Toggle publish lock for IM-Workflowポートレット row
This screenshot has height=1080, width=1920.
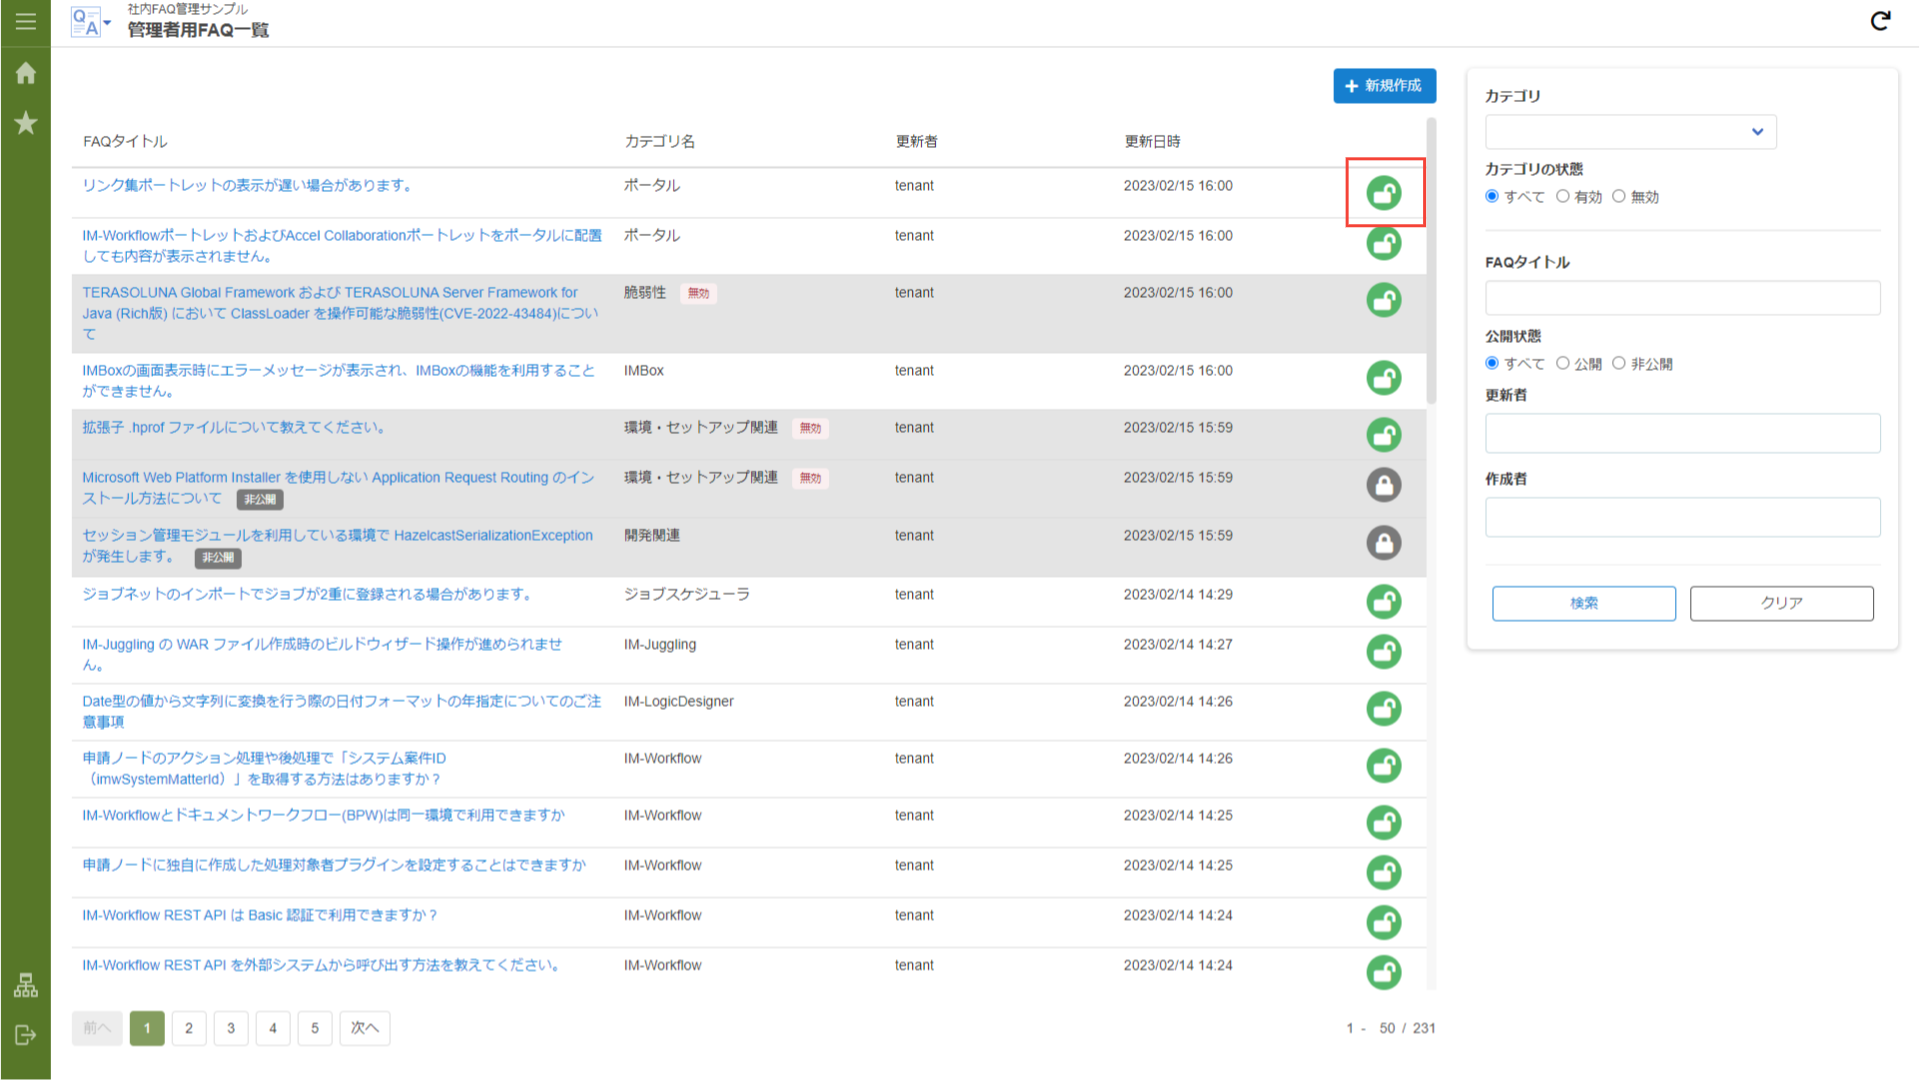(x=1384, y=243)
